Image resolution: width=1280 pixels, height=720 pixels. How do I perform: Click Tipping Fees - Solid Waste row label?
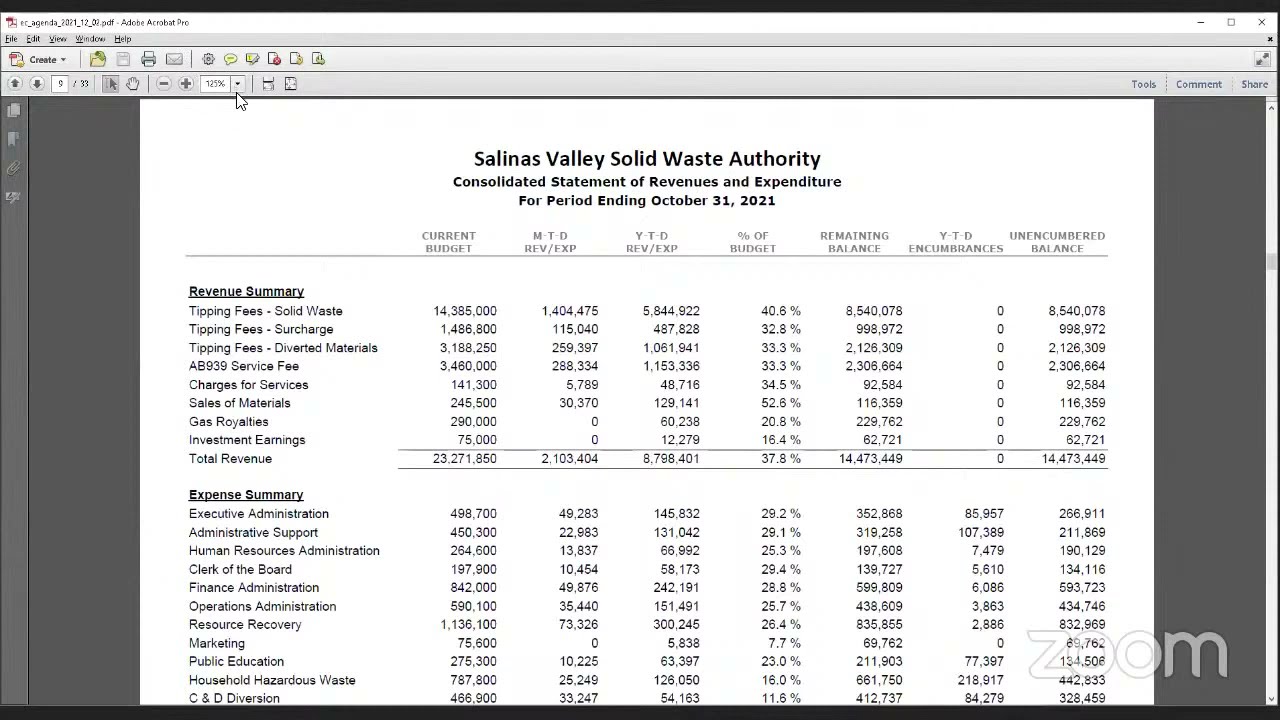(x=266, y=311)
